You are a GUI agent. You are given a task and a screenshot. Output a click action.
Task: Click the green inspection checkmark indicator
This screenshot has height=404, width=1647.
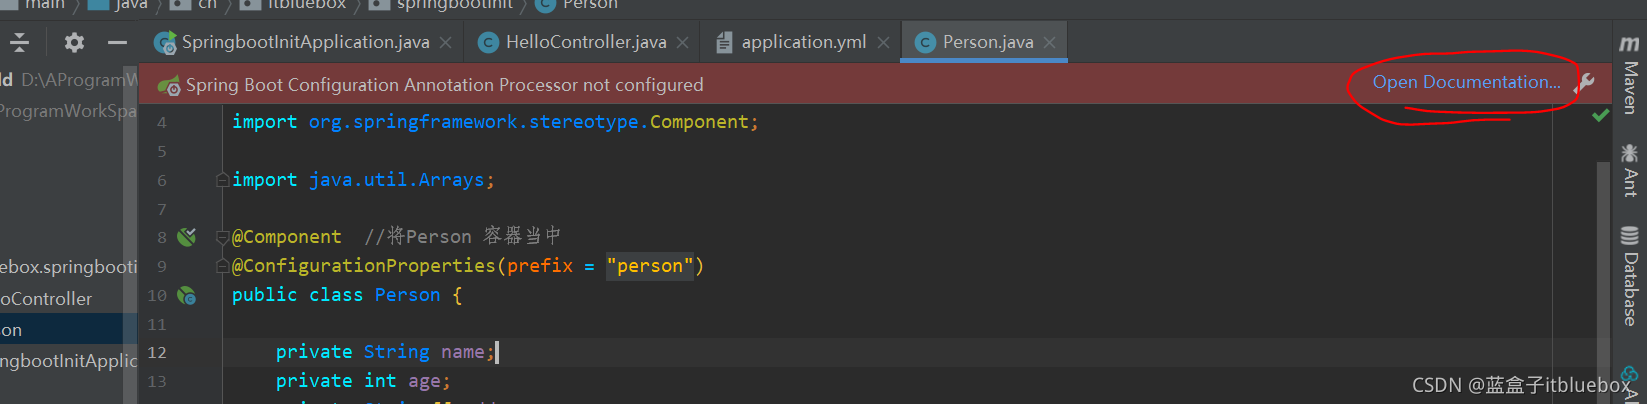coord(1600,116)
